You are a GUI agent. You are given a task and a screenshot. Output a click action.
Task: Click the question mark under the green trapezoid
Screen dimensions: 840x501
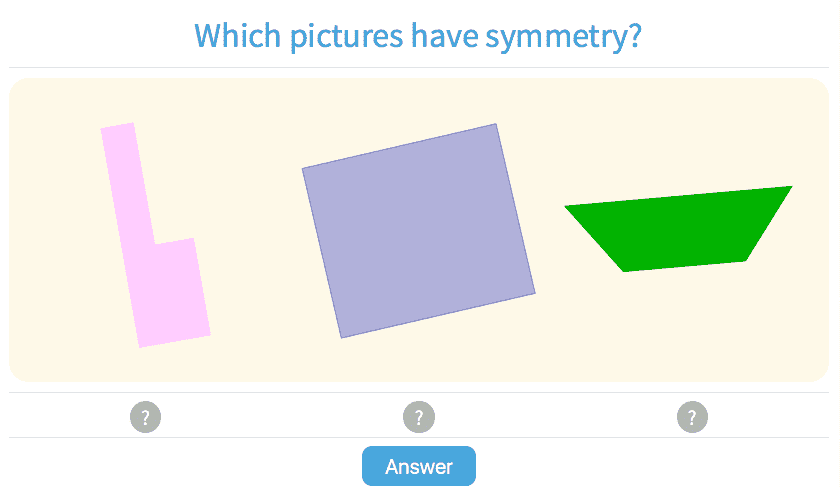pos(692,417)
